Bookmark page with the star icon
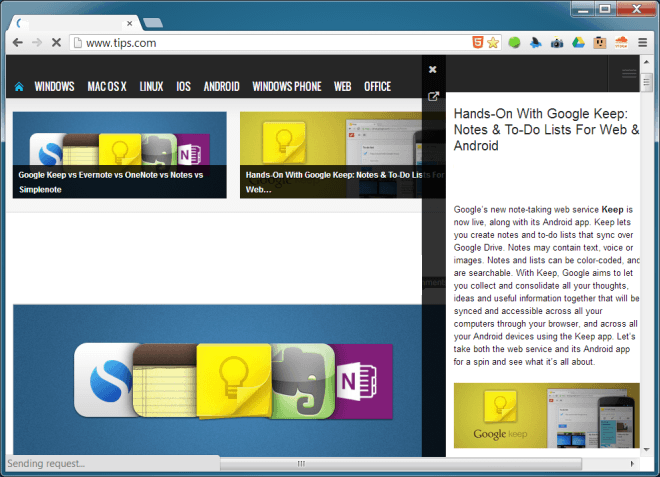 (x=493, y=43)
